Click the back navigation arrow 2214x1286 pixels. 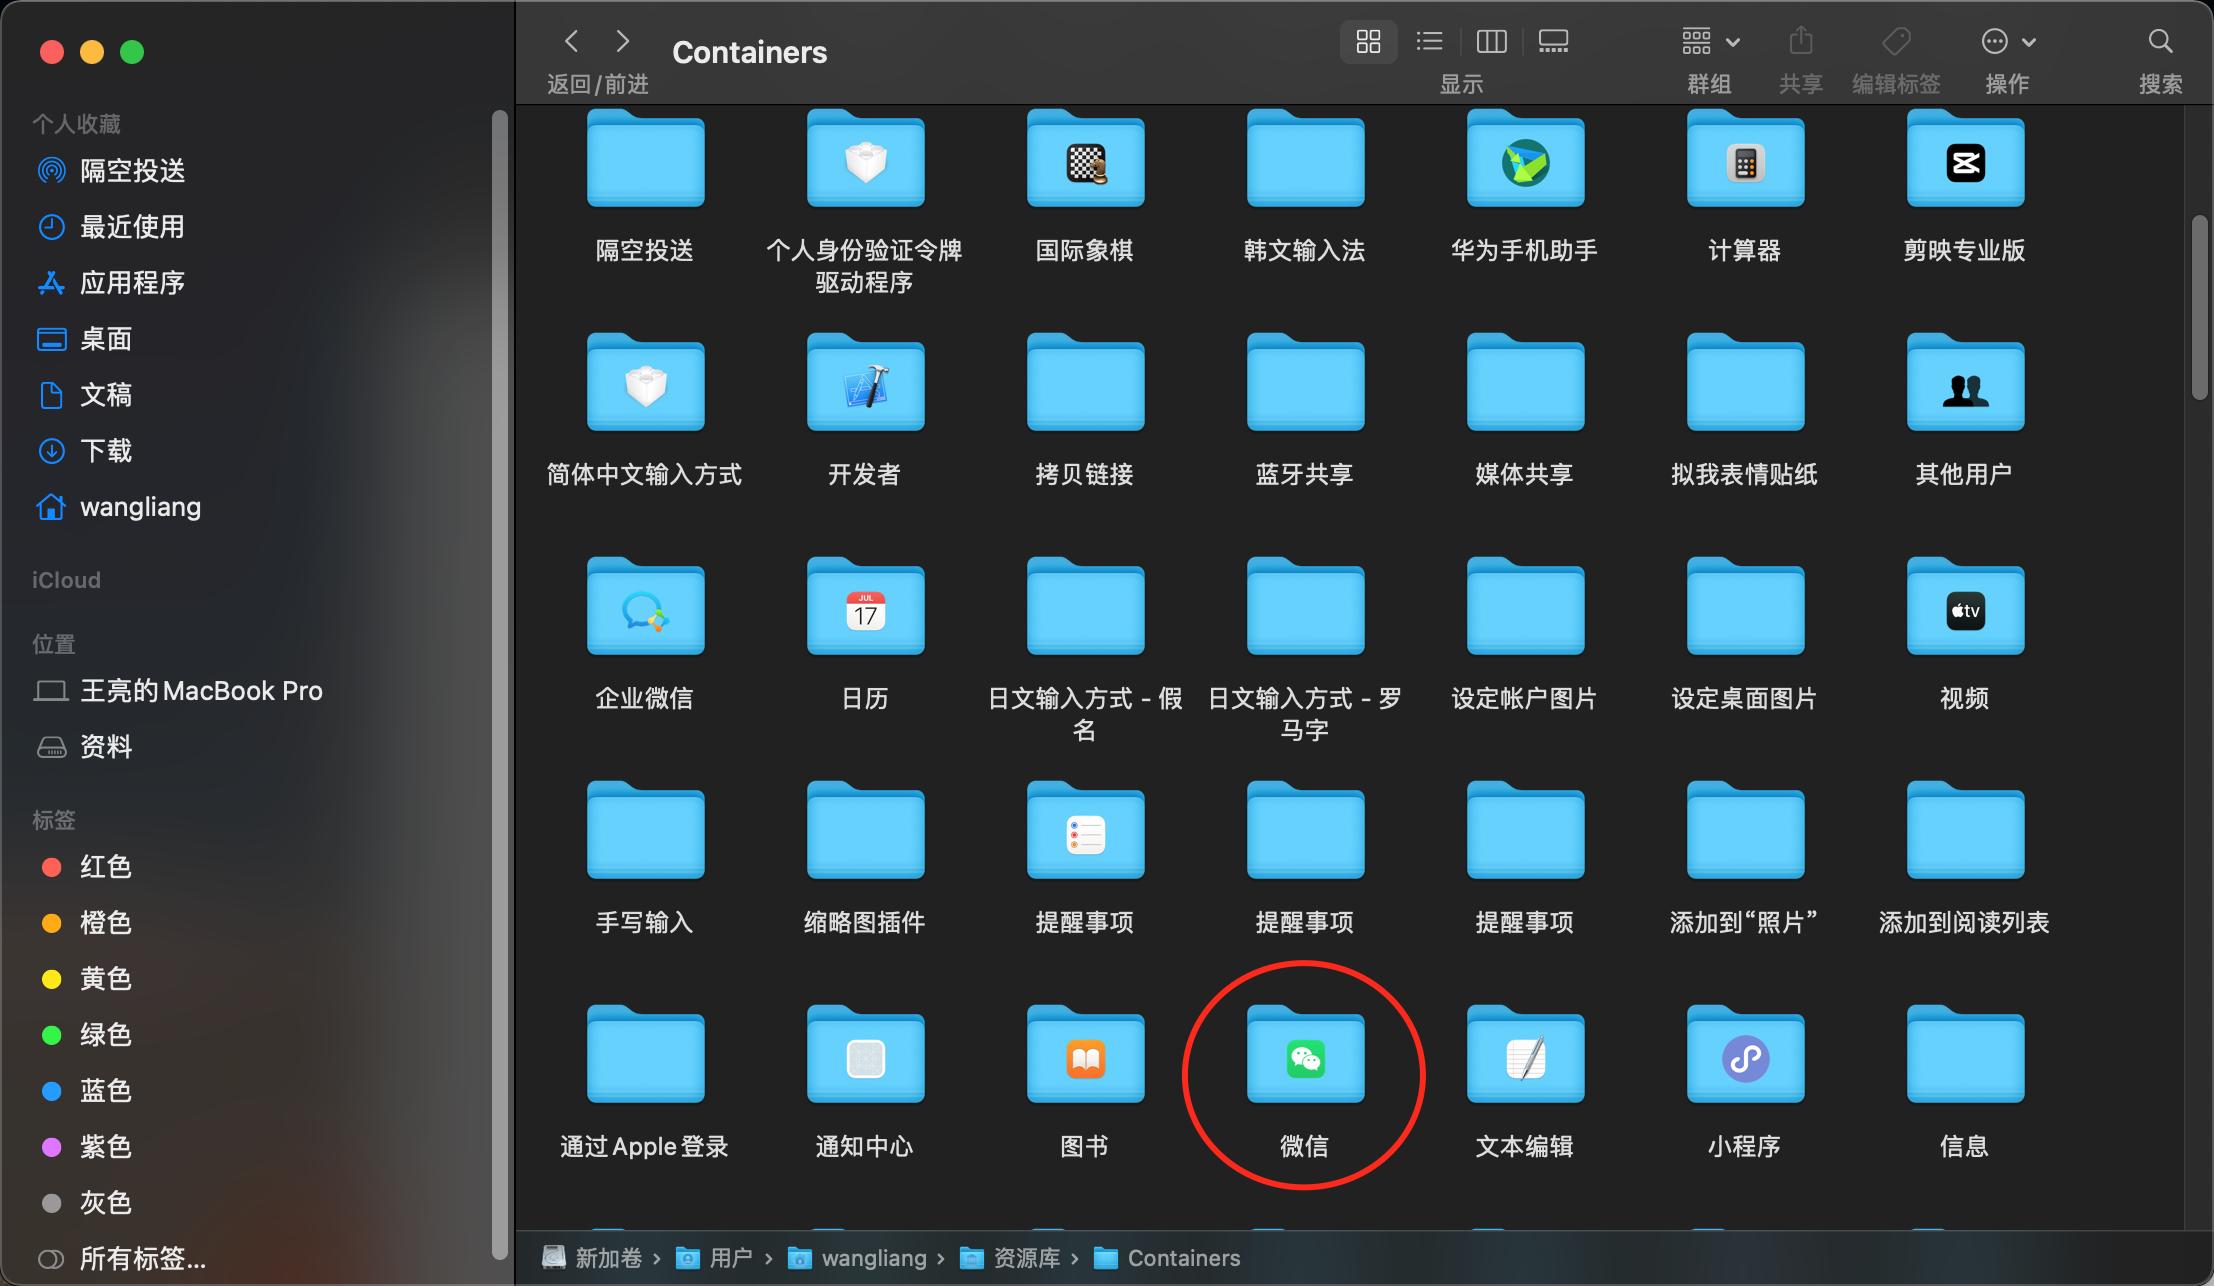tap(570, 41)
